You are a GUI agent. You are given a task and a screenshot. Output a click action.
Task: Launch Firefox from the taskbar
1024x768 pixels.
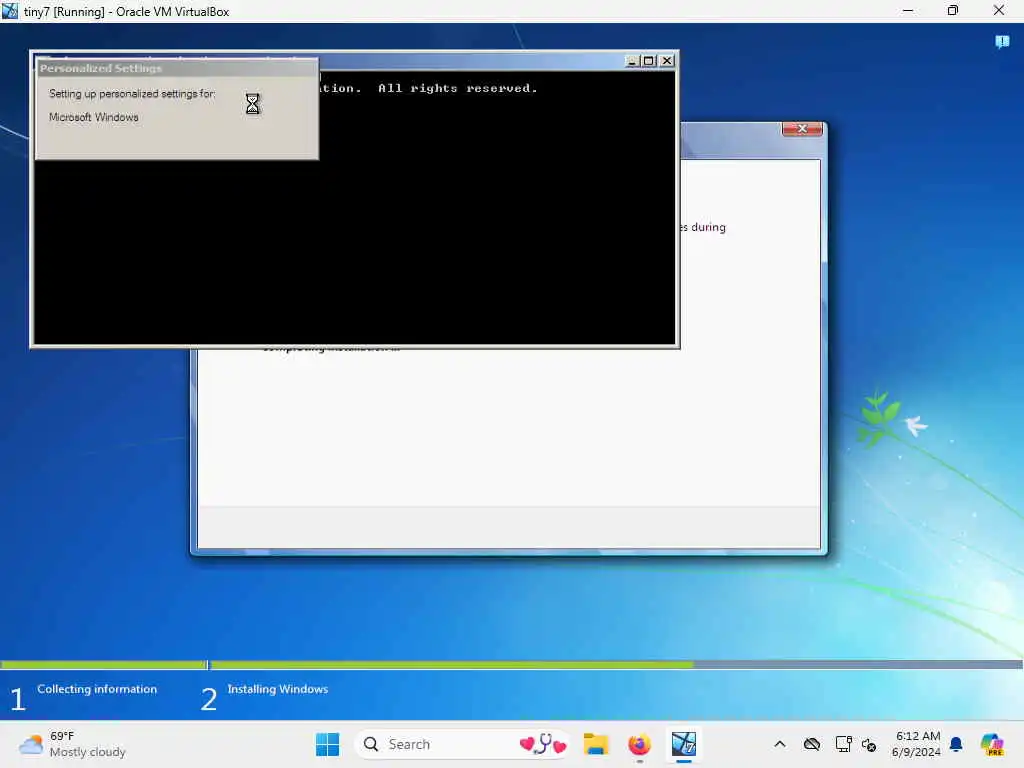click(639, 744)
